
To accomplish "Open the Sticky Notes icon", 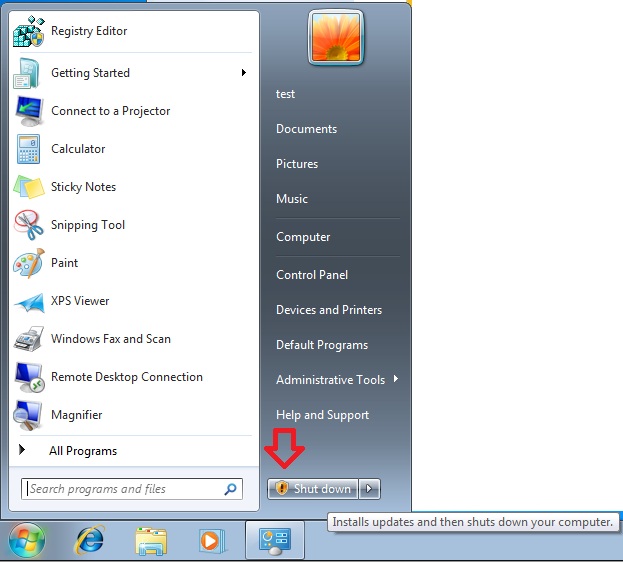I will (28, 187).
